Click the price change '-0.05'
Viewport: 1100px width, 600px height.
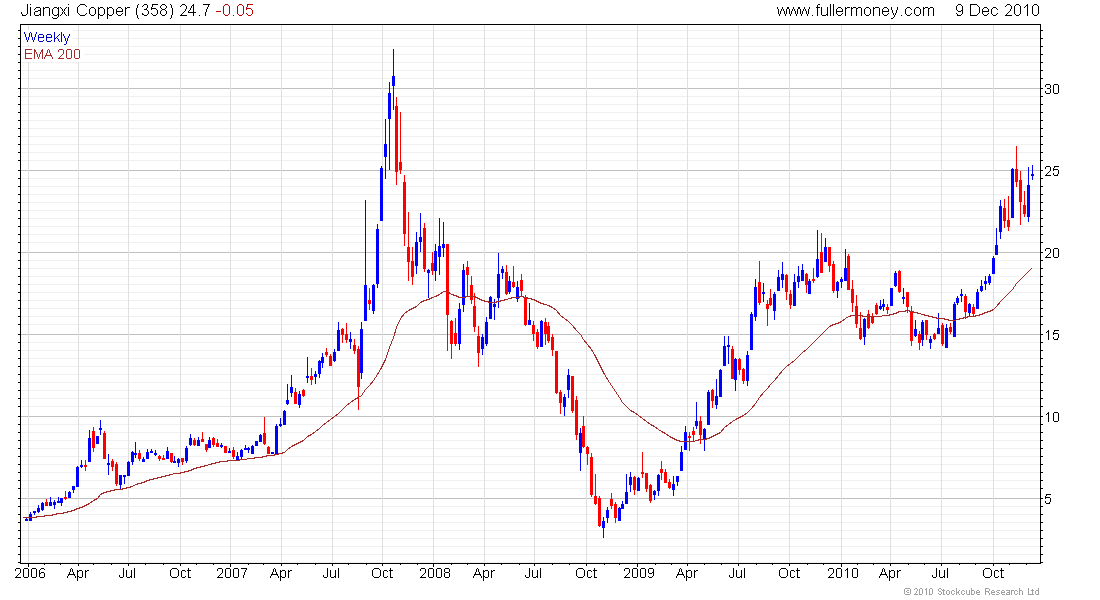point(234,11)
